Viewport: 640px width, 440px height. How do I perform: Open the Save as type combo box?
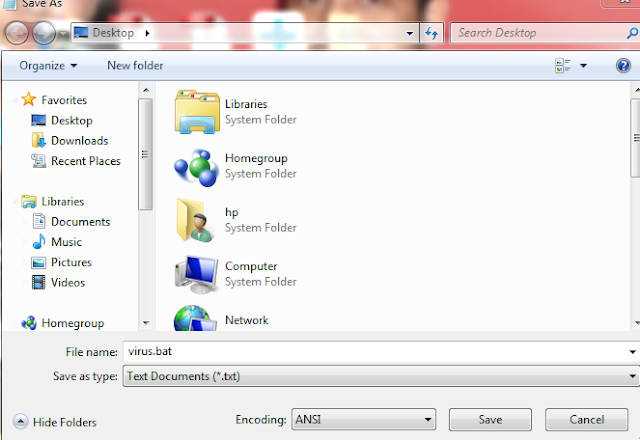click(x=381, y=376)
